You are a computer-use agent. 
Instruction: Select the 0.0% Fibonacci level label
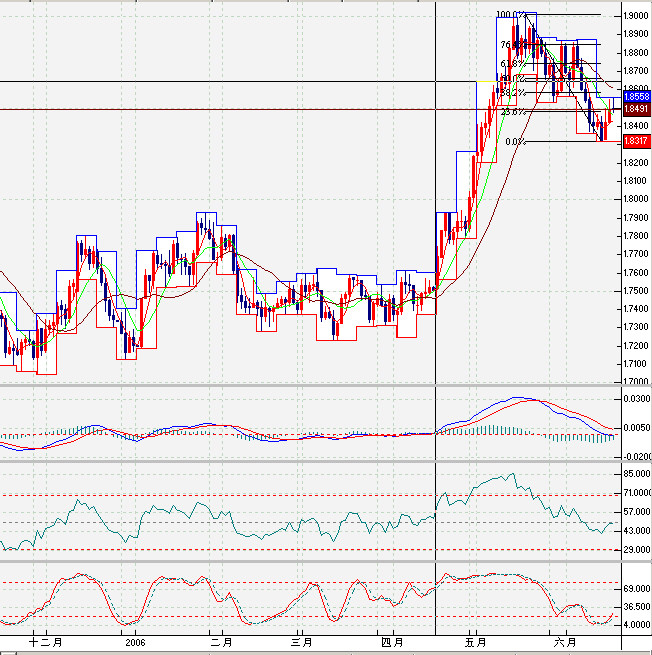pos(516,142)
